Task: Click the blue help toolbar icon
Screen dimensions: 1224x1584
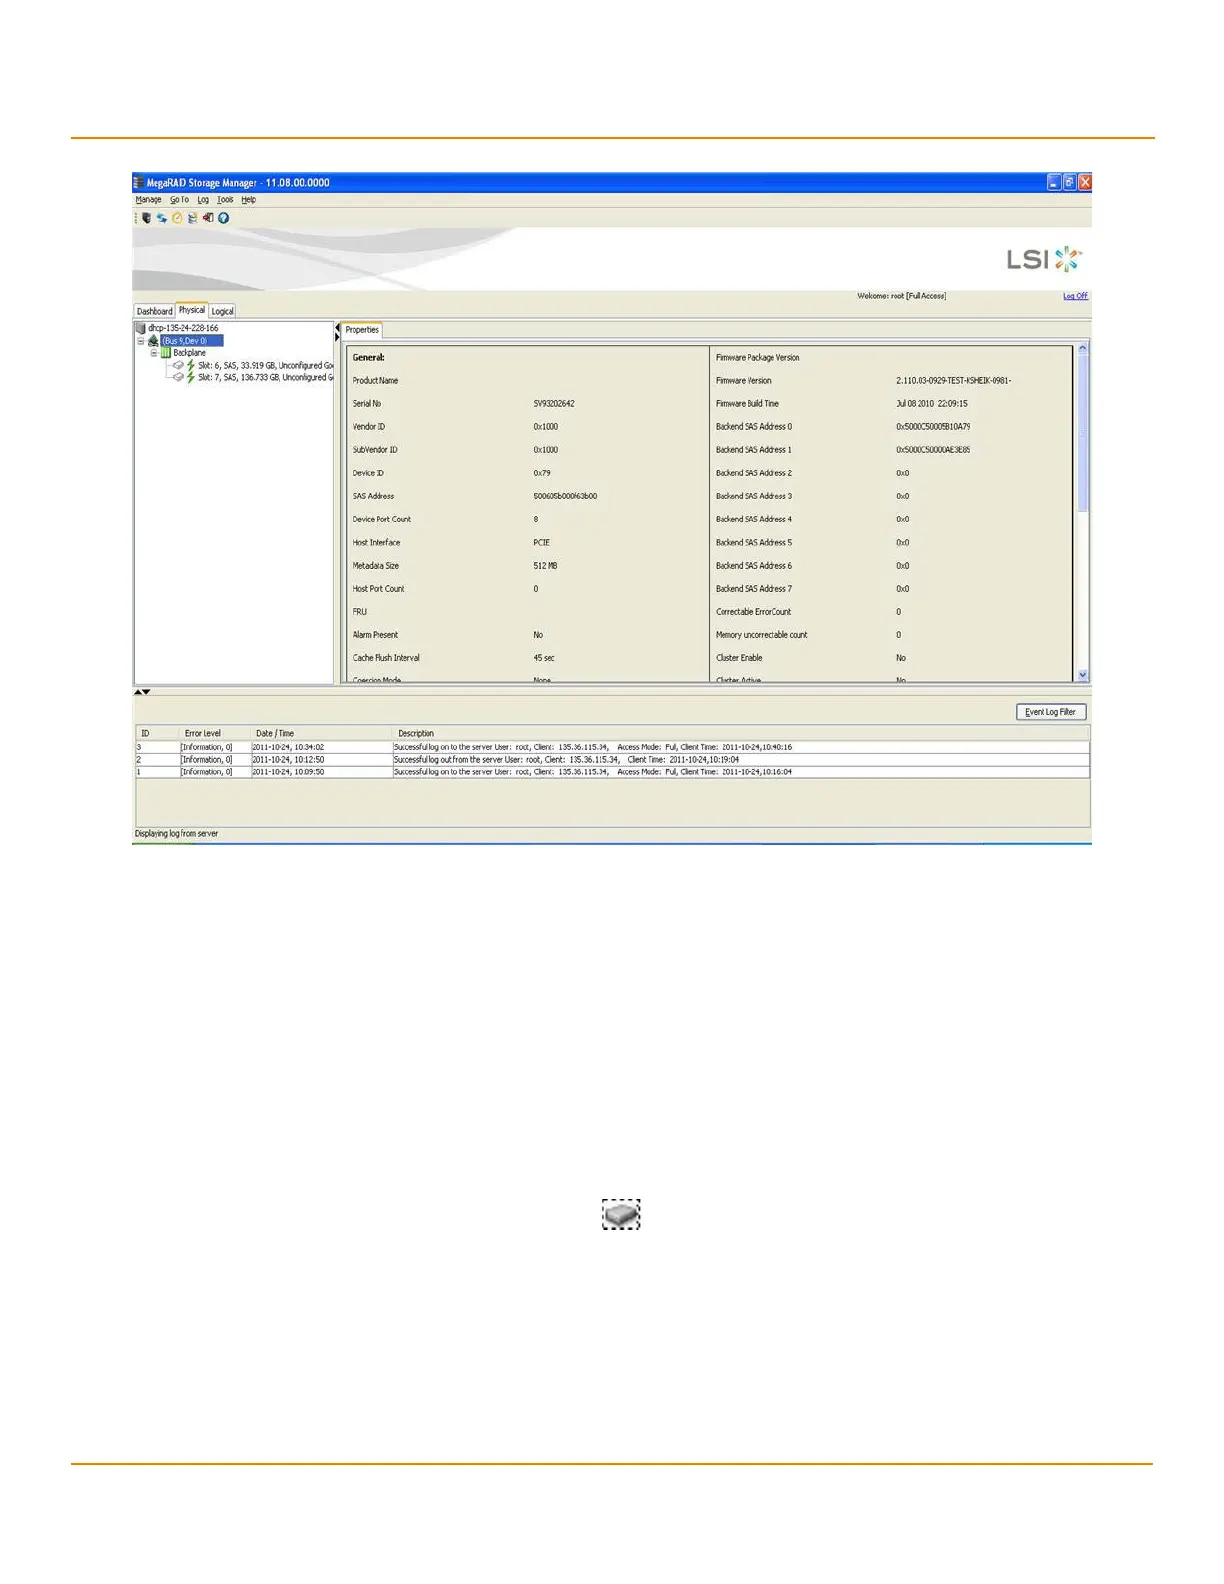Action: pos(223,218)
